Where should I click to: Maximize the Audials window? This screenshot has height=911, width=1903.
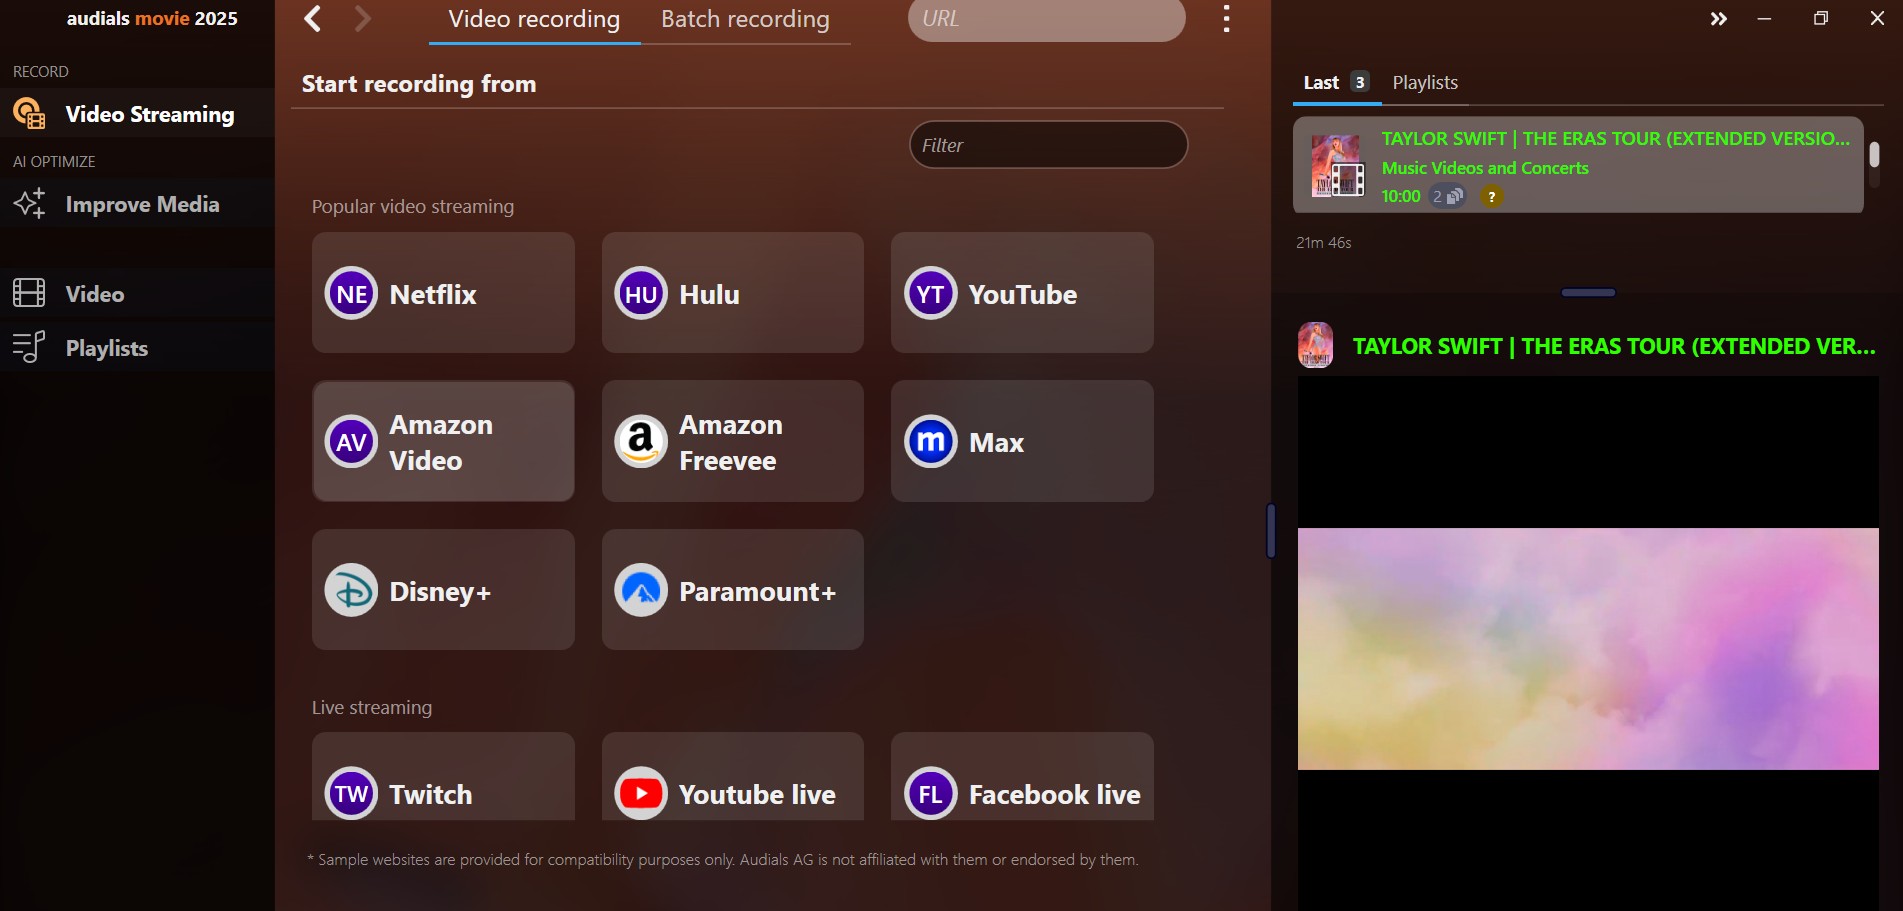[1820, 18]
